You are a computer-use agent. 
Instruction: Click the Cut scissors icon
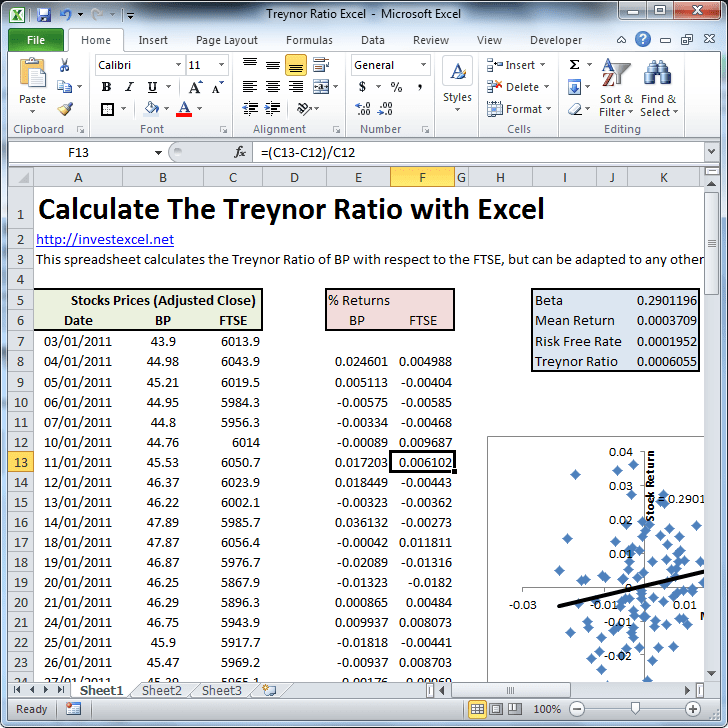coord(64,65)
